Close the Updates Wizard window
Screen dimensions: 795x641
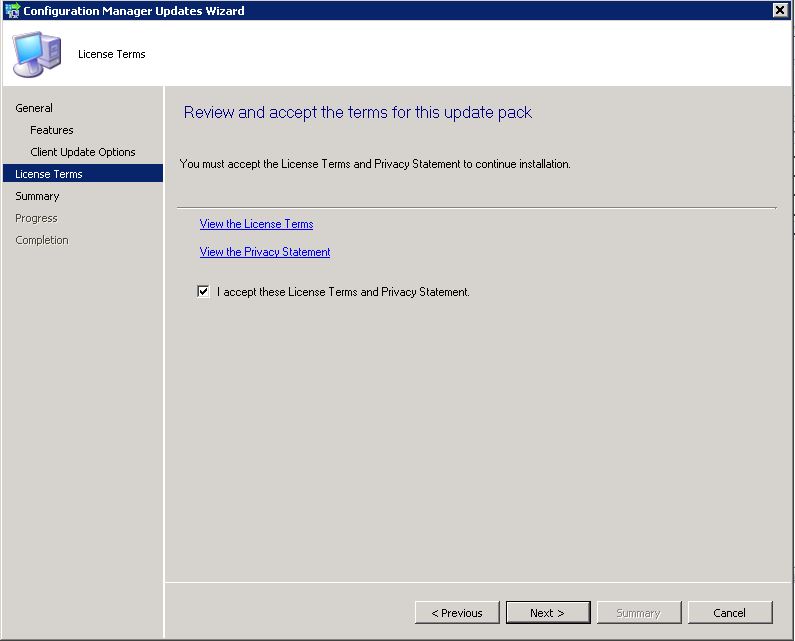(x=780, y=10)
